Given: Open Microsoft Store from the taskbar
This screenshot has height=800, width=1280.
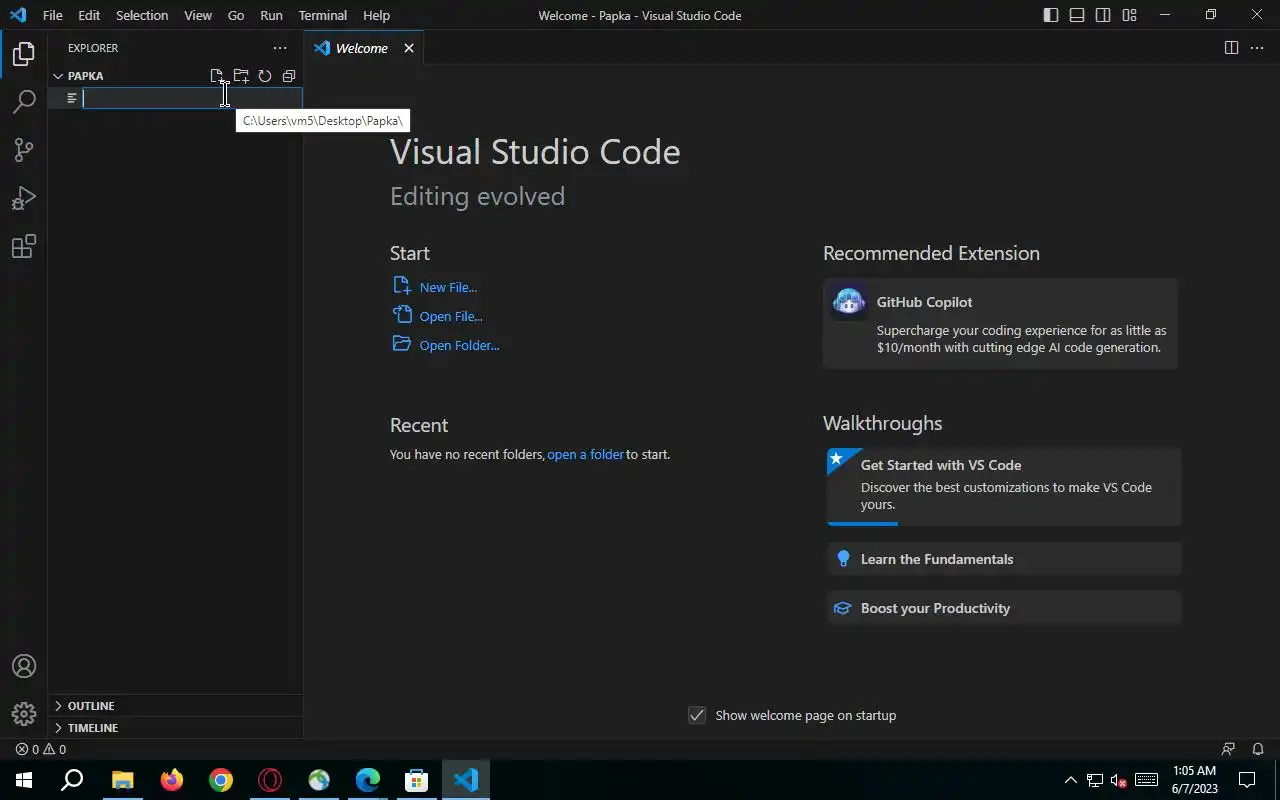Looking at the screenshot, I should pos(417,780).
